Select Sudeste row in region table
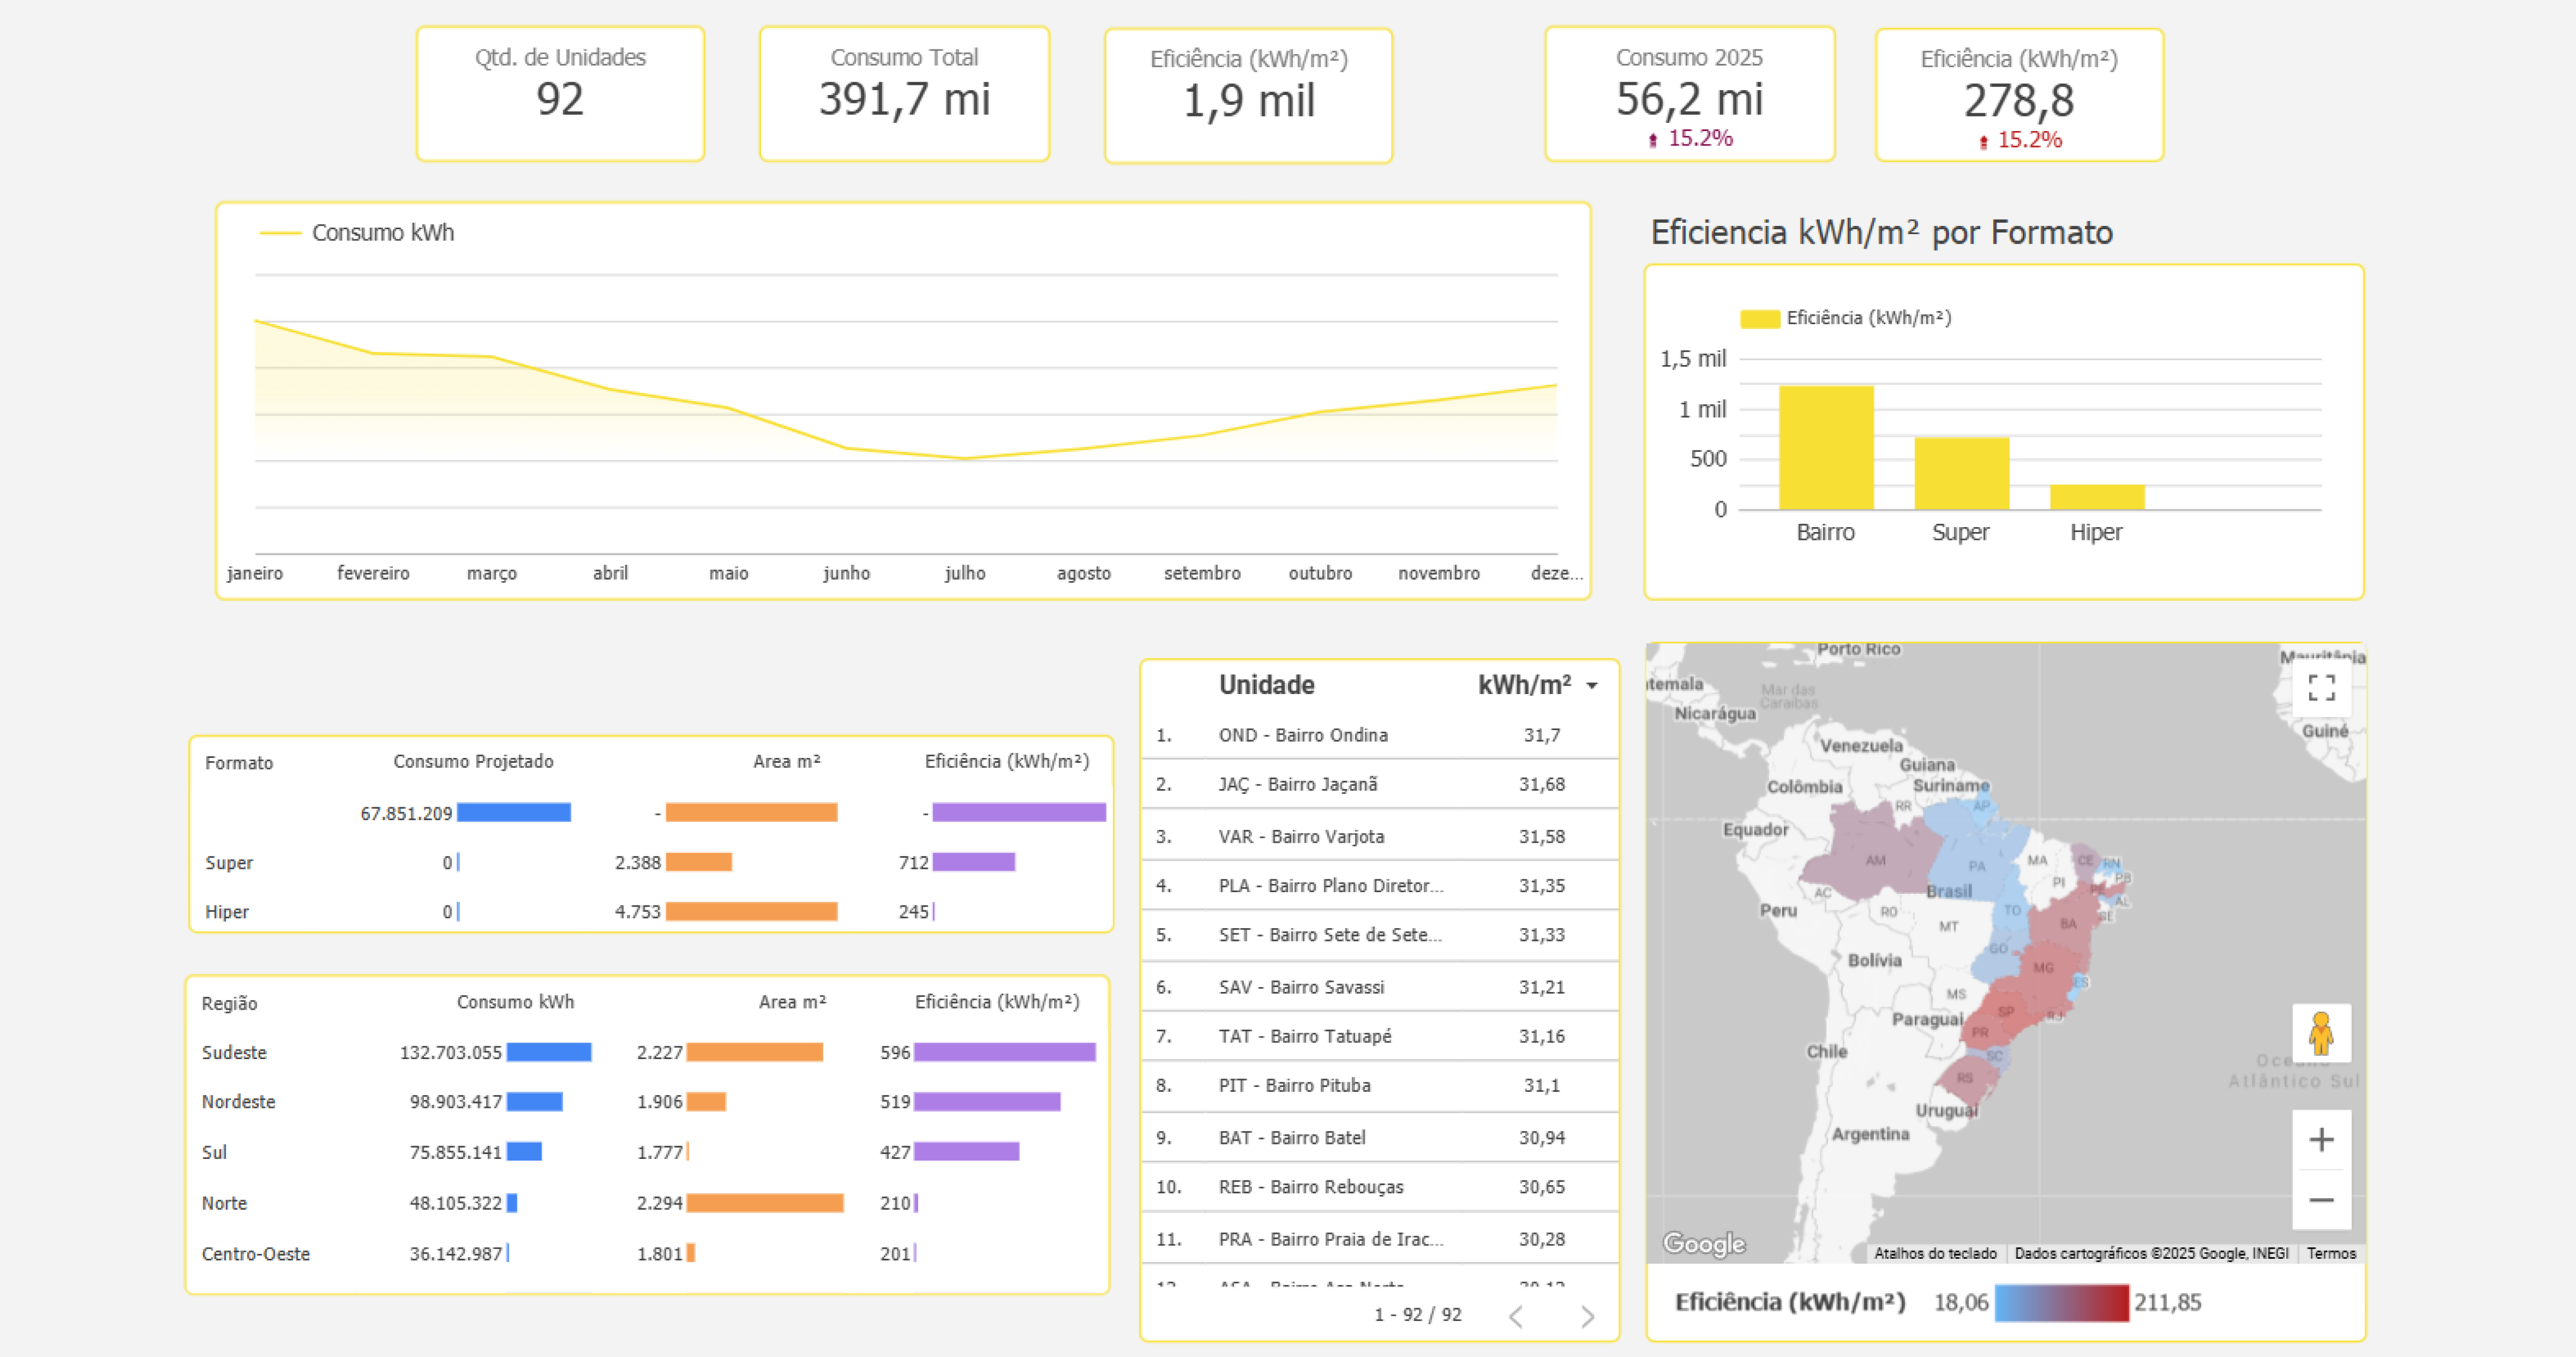2576x1357 pixels. coord(234,1052)
